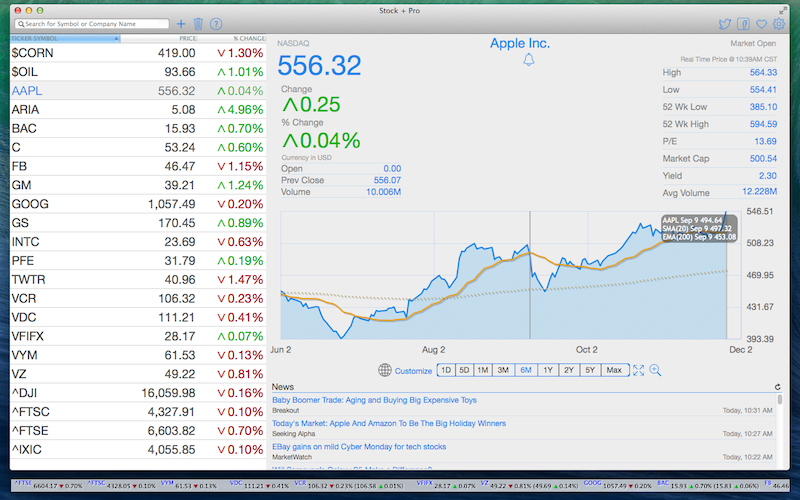Click the add symbol plus icon

click(x=181, y=23)
